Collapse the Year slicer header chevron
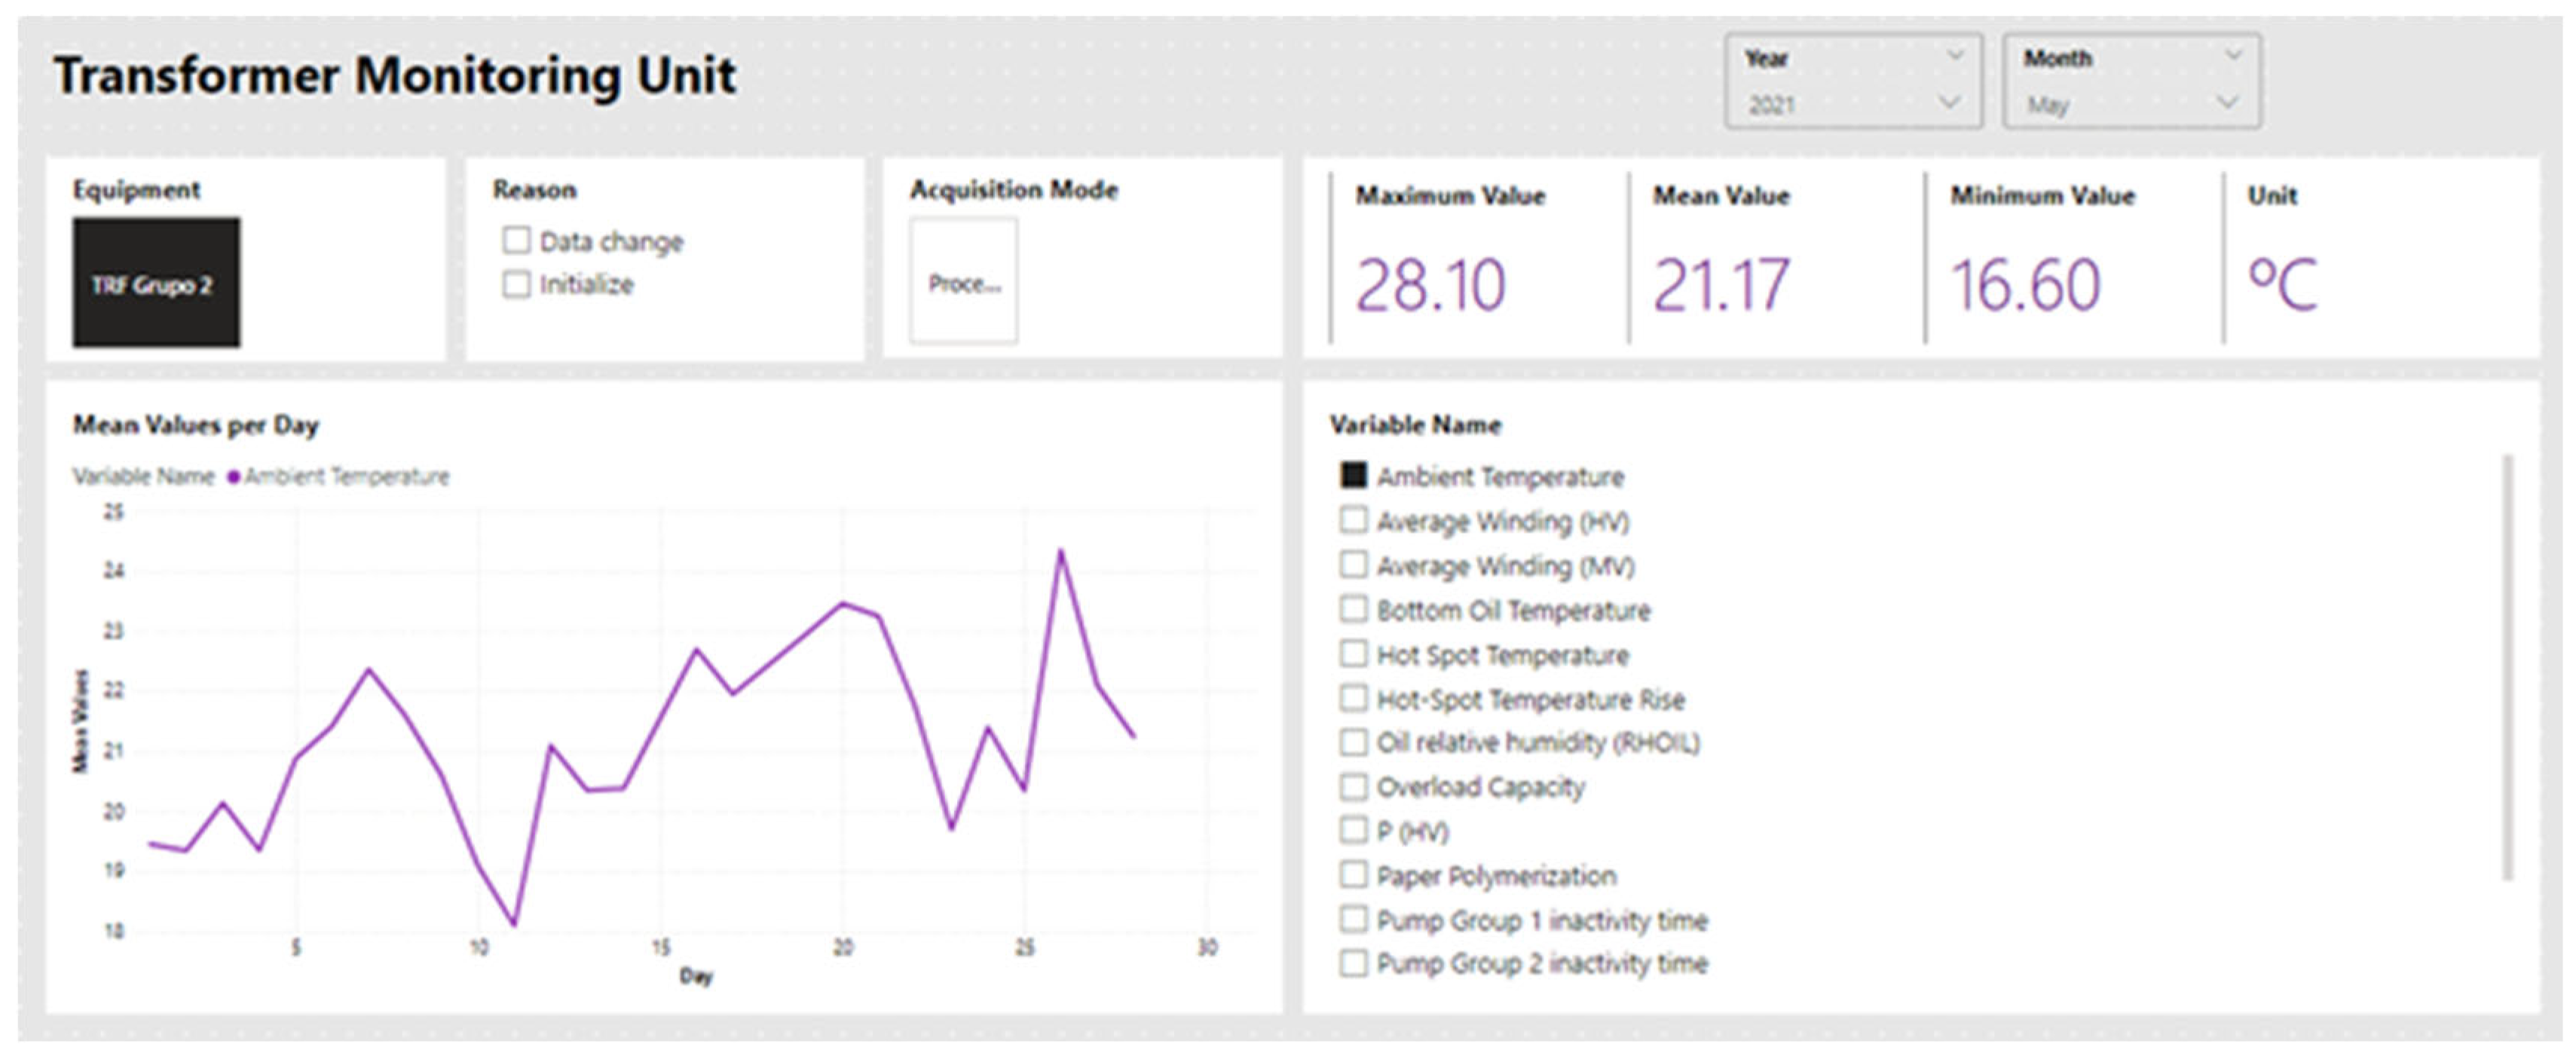Viewport: 2576px width, 1059px height. tap(1955, 56)
